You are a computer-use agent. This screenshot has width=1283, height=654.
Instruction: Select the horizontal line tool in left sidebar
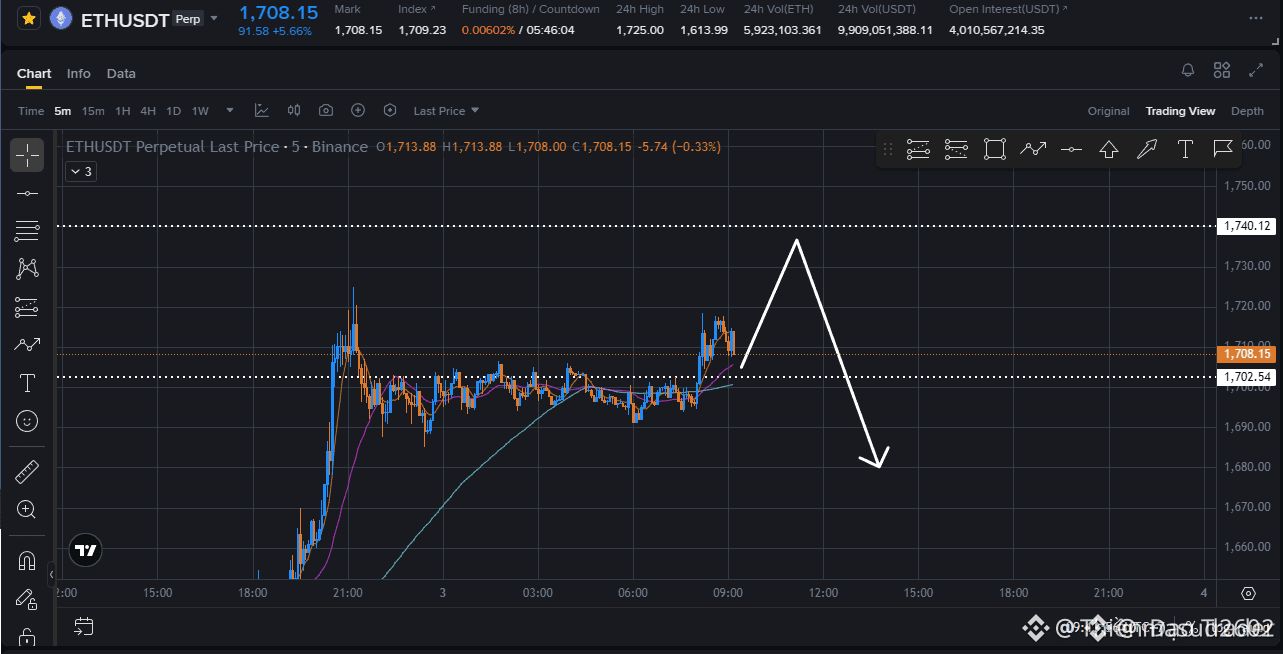[27, 193]
